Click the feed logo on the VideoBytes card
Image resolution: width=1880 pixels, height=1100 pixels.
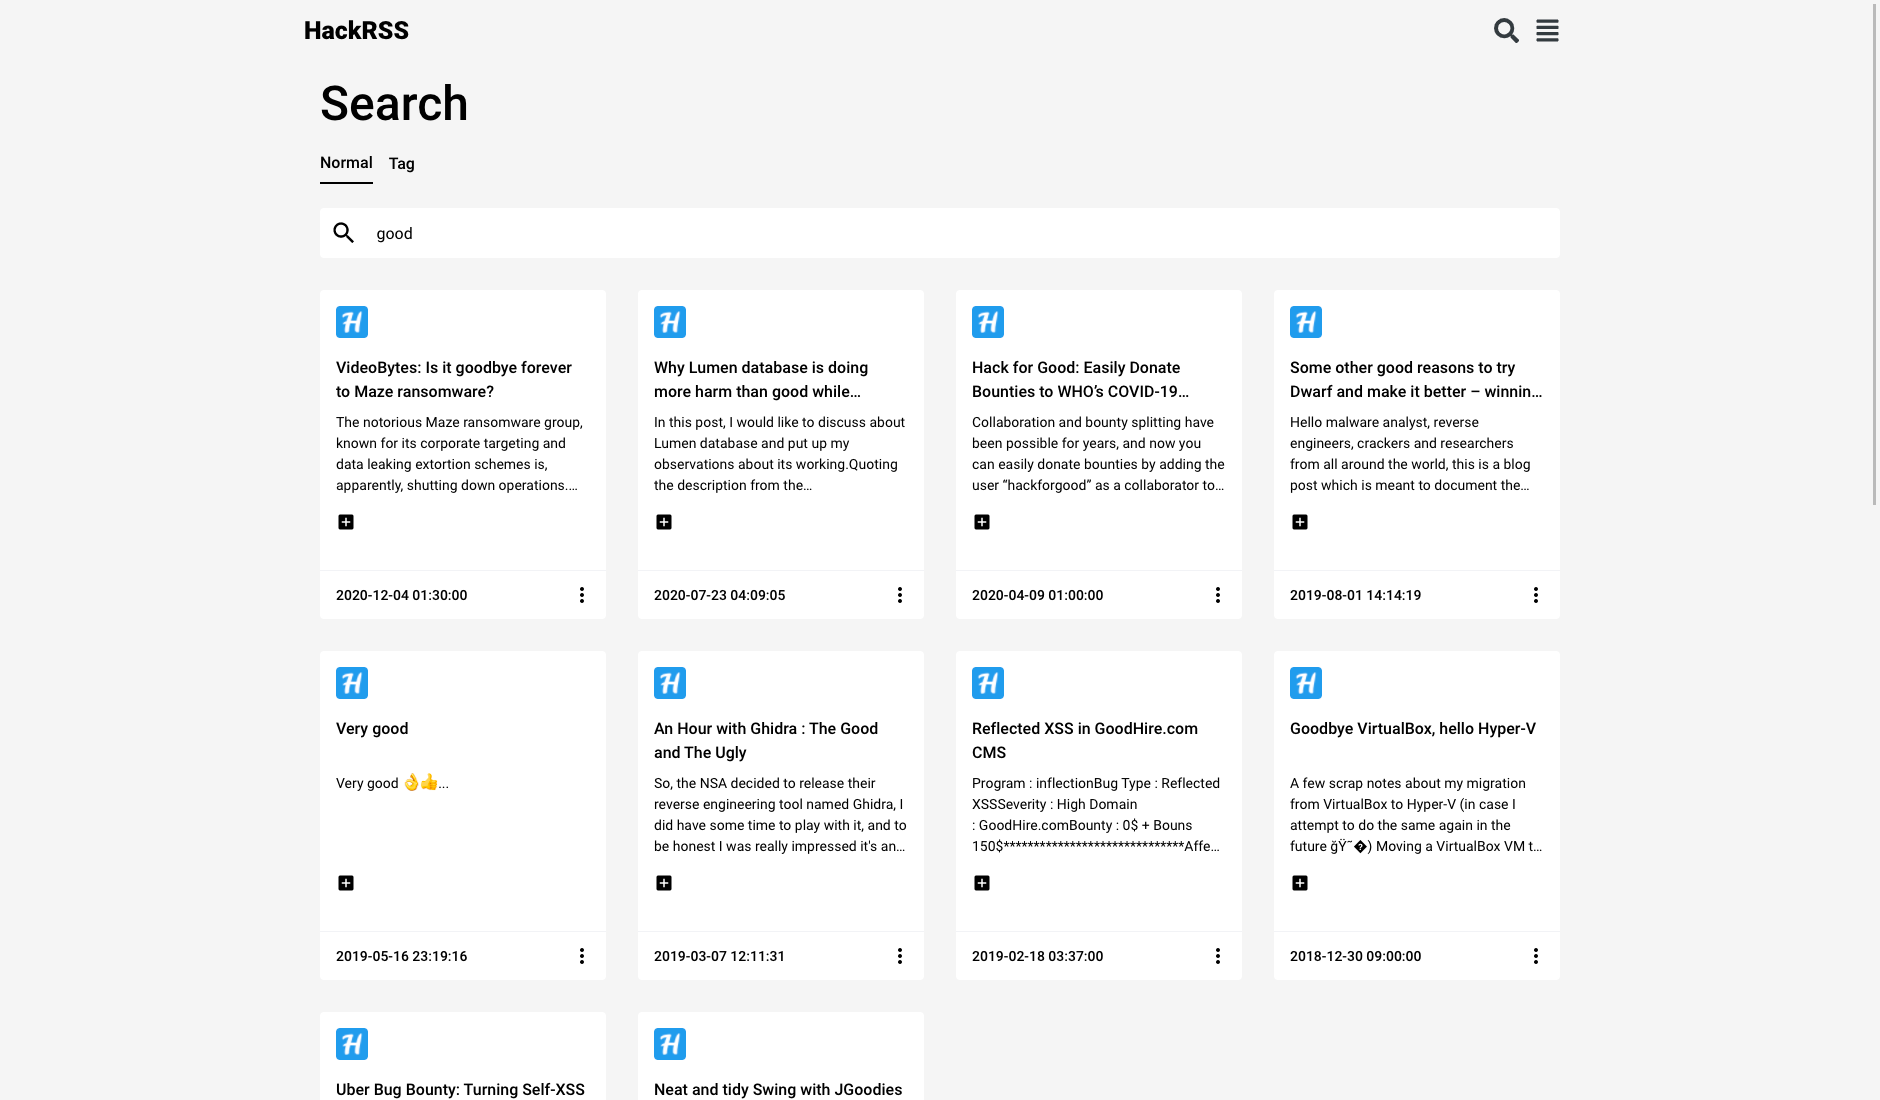[352, 322]
